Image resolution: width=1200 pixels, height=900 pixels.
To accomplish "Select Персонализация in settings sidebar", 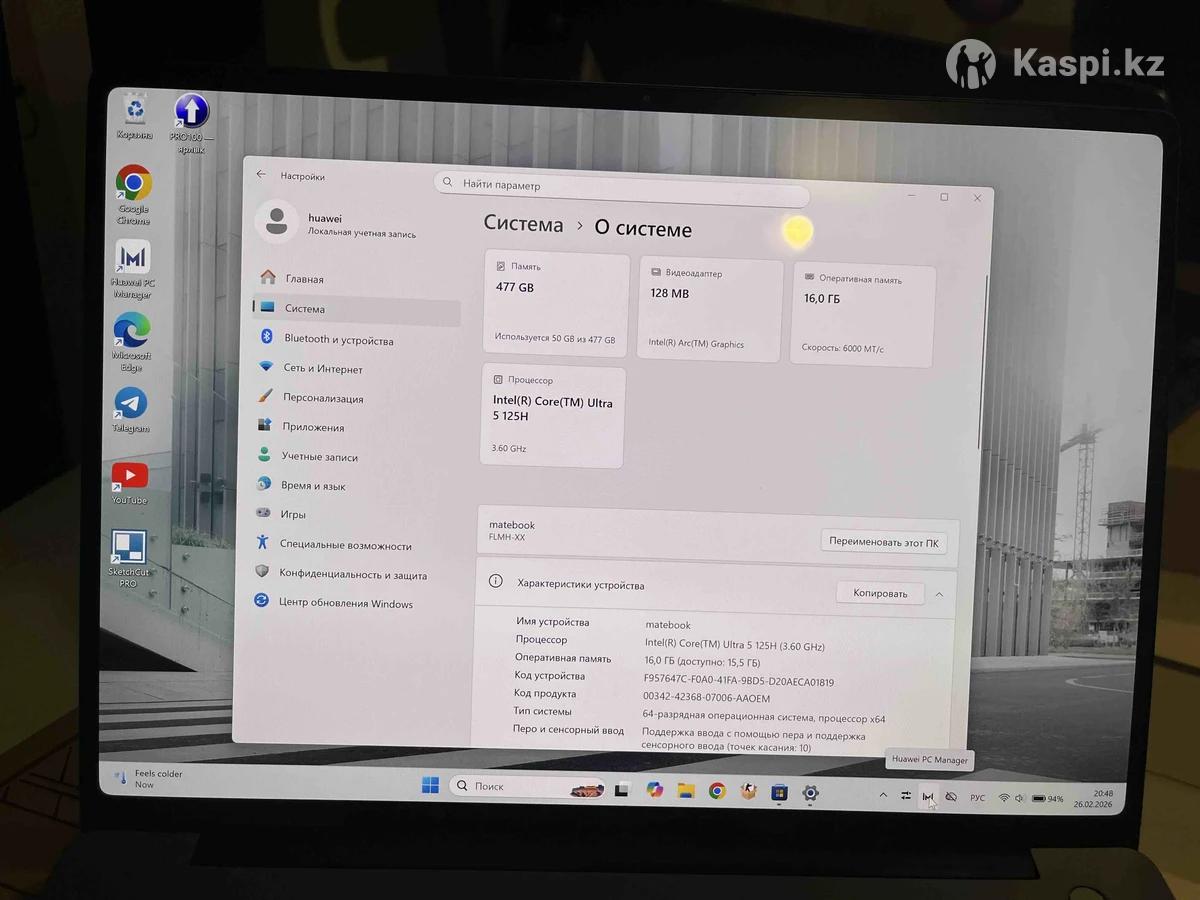I will (322, 398).
